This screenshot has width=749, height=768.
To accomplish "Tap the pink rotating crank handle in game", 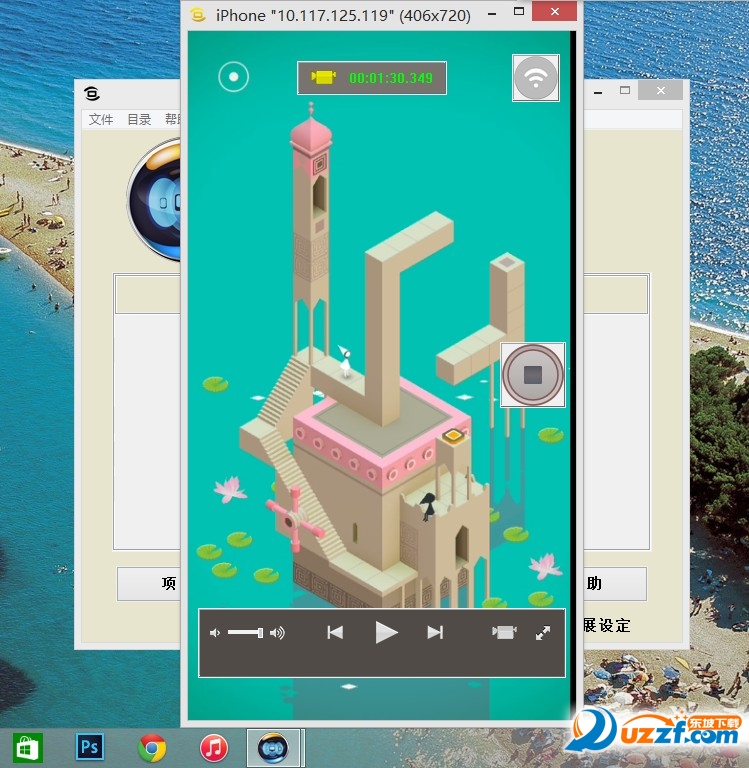I will click(294, 519).
